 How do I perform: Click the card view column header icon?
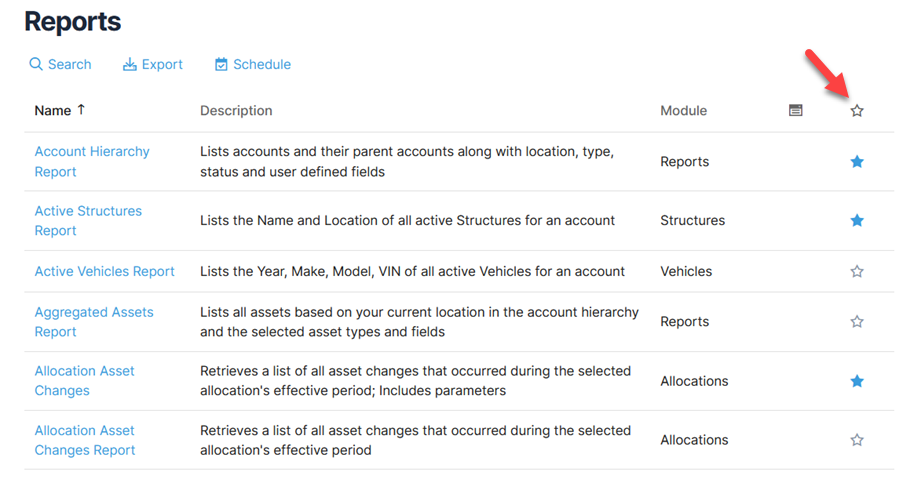click(x=796, y=111)
